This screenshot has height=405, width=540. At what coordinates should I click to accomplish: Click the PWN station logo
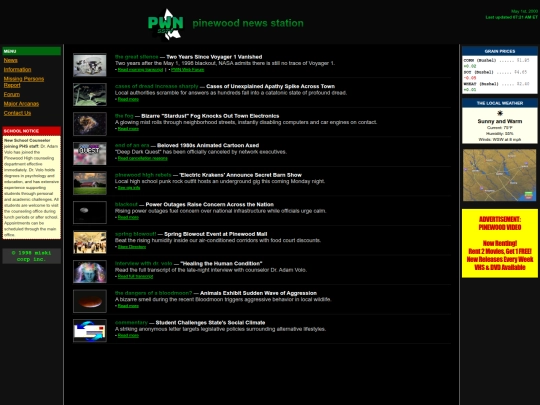click(166, 24)
